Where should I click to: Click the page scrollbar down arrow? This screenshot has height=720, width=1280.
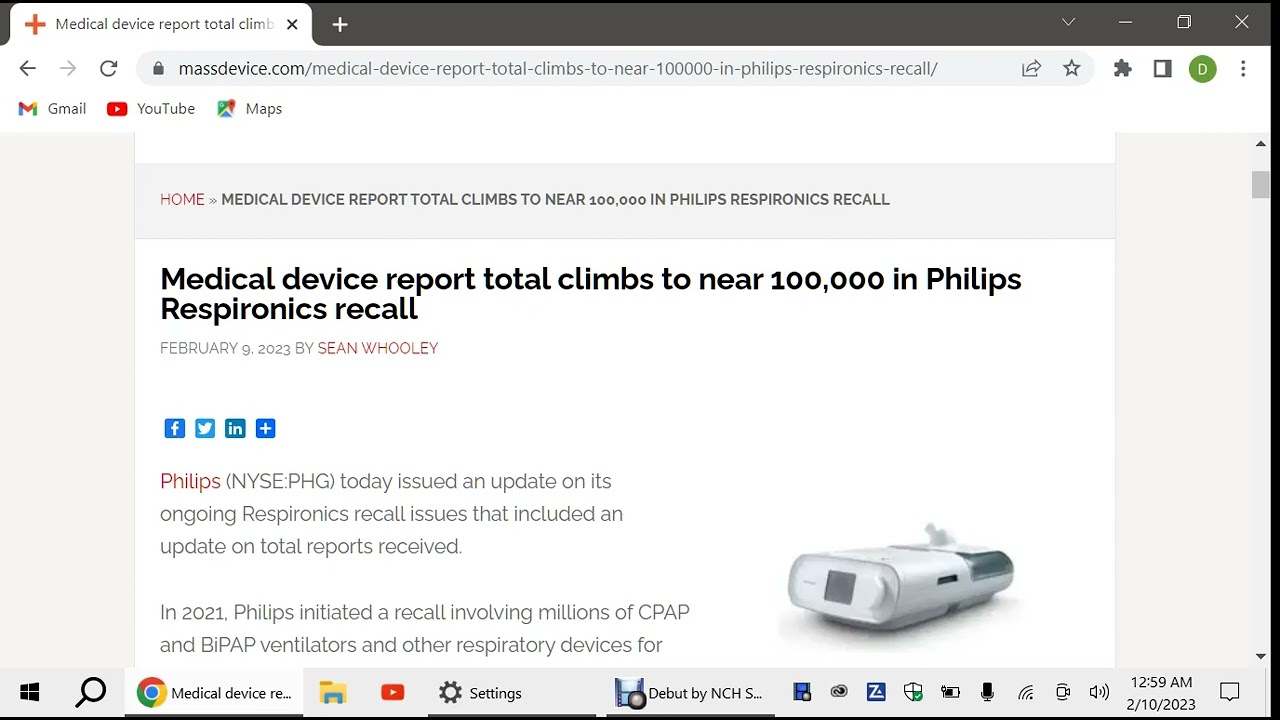(x=1261, y=656)
